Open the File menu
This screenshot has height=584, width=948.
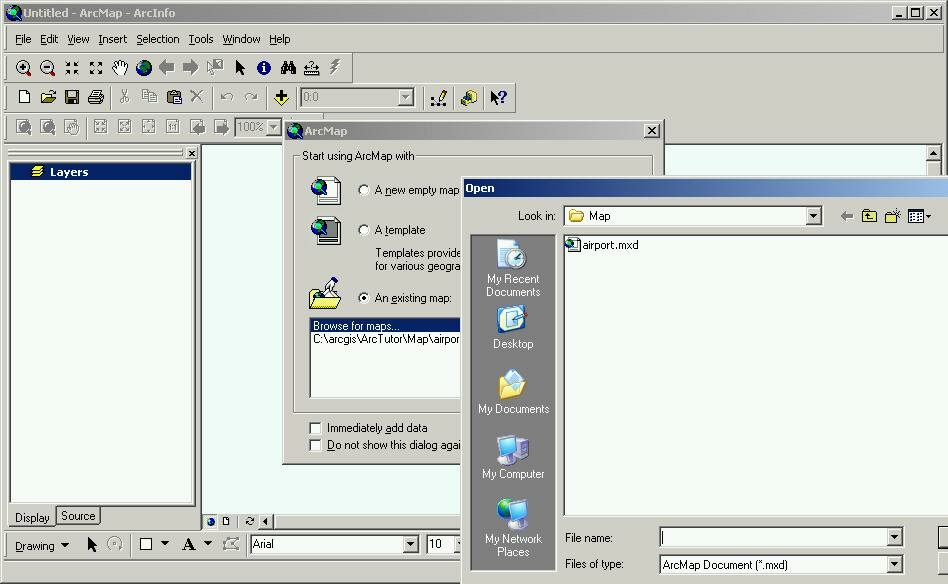tap(23, 39)
